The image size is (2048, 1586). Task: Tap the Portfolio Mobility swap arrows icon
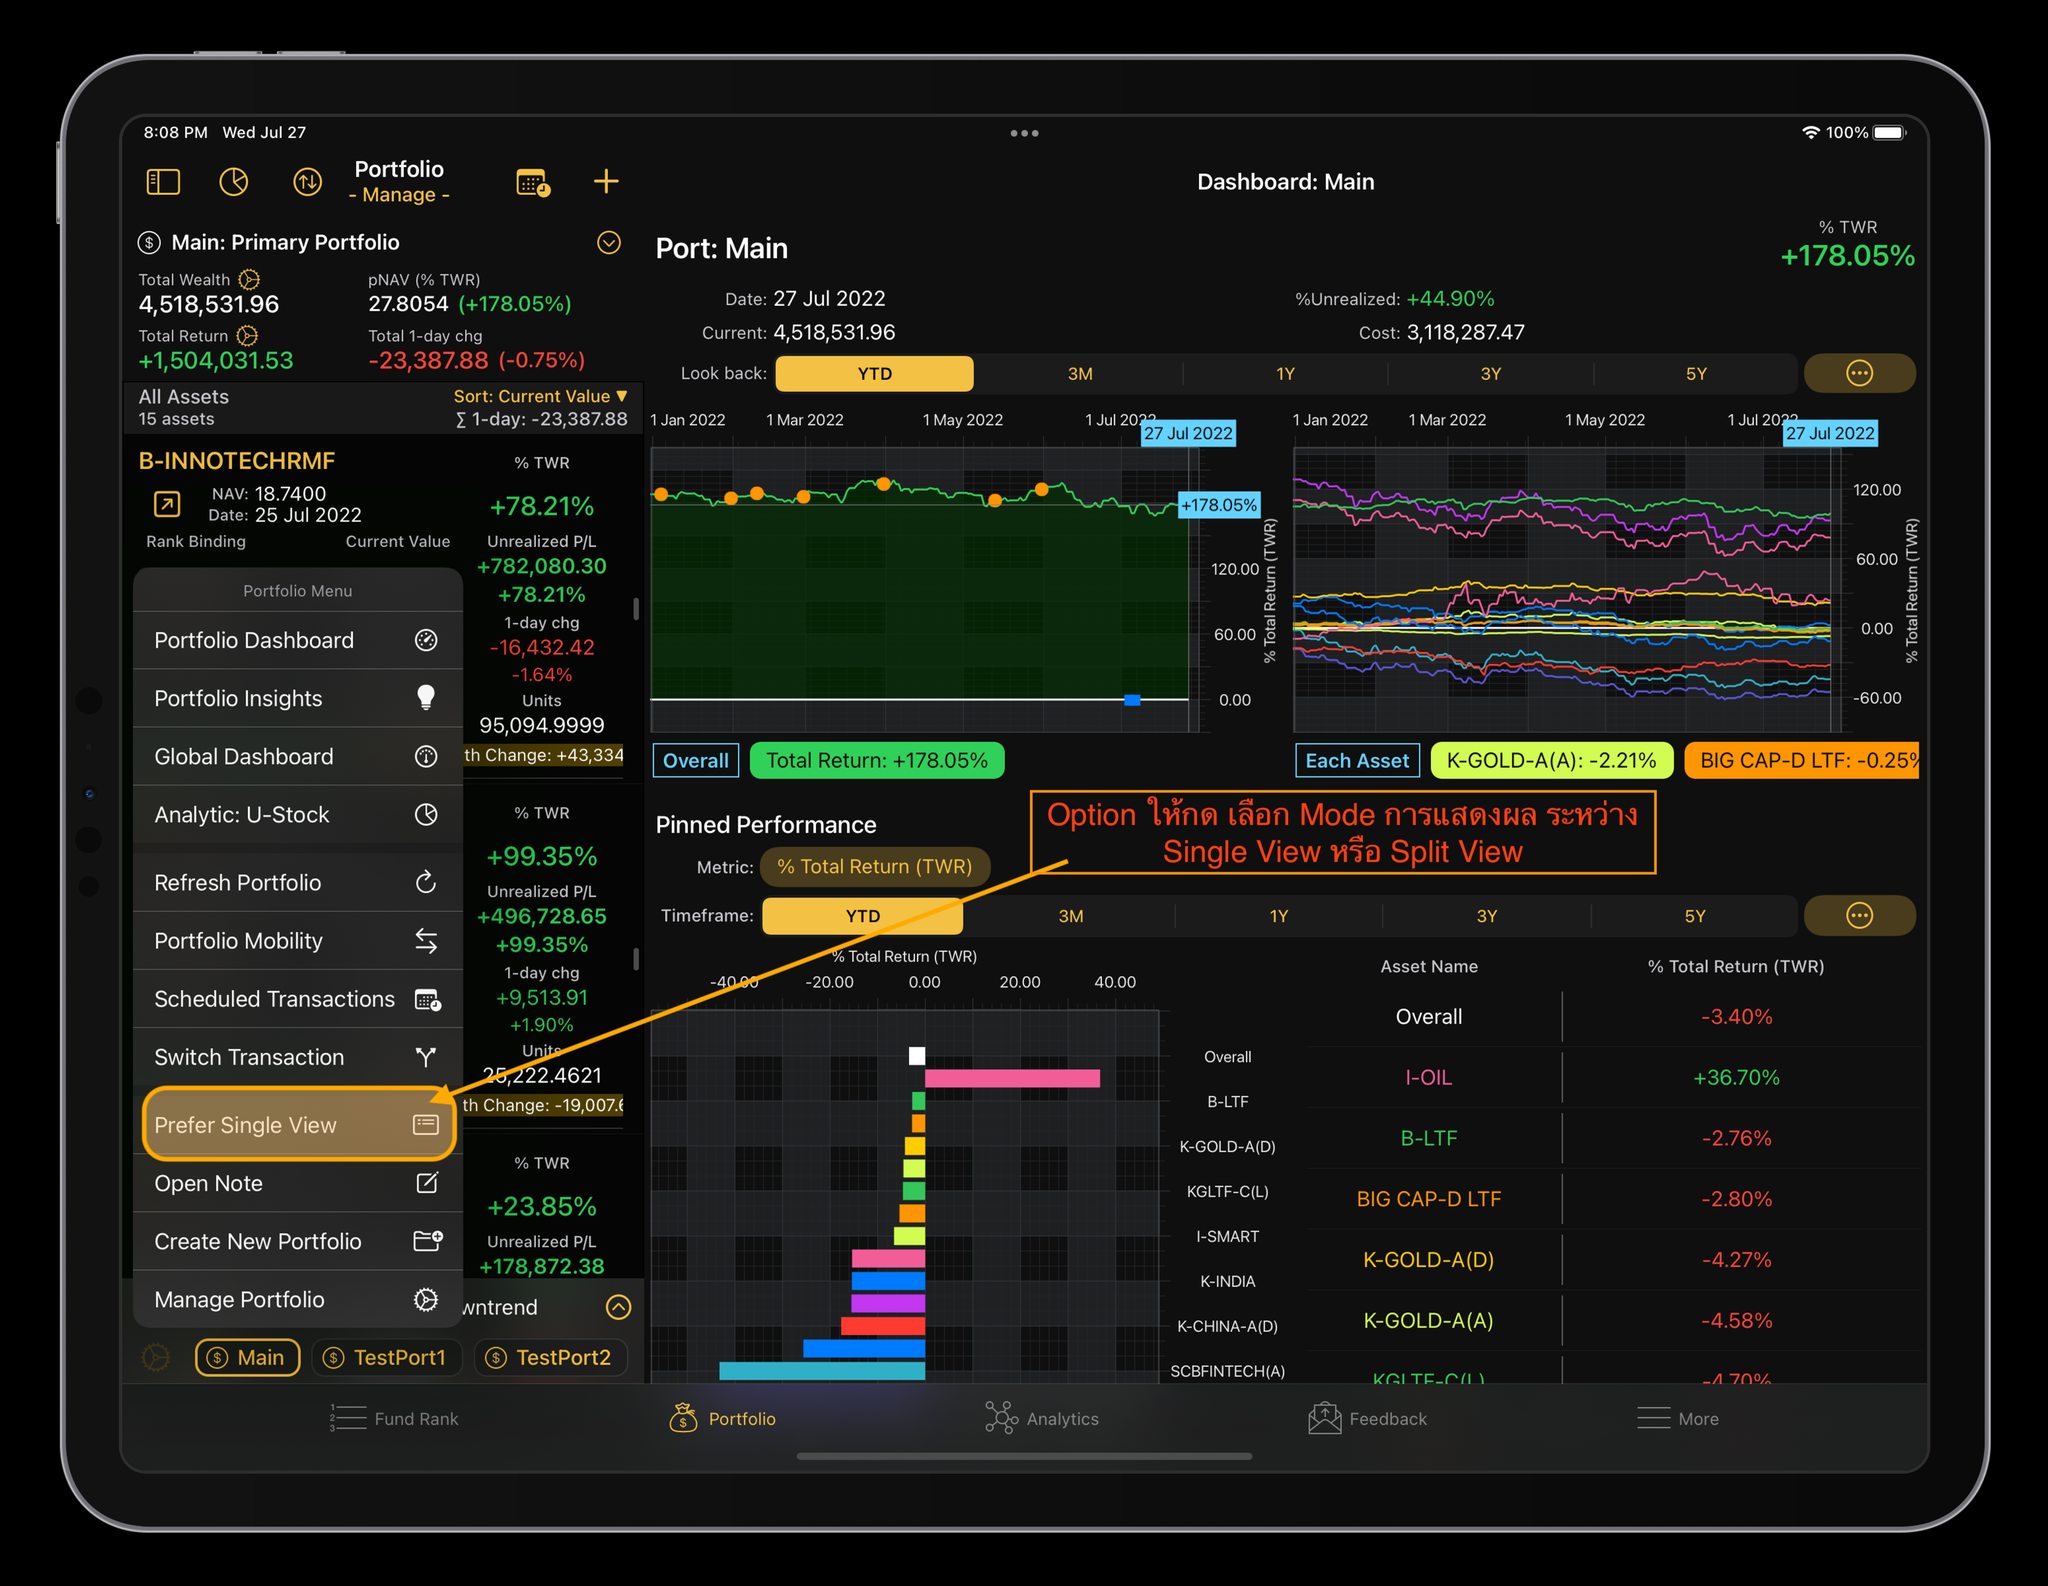point(426,940)
